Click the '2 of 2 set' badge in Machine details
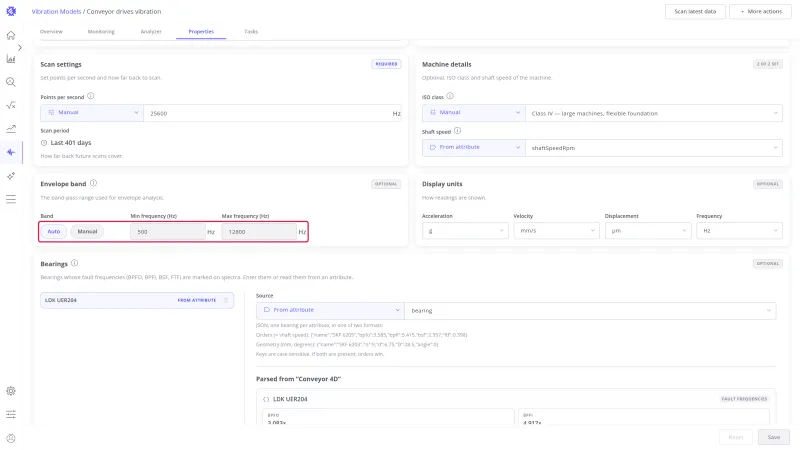The height and width of the screenshot is (450, 800). point(767,64)
